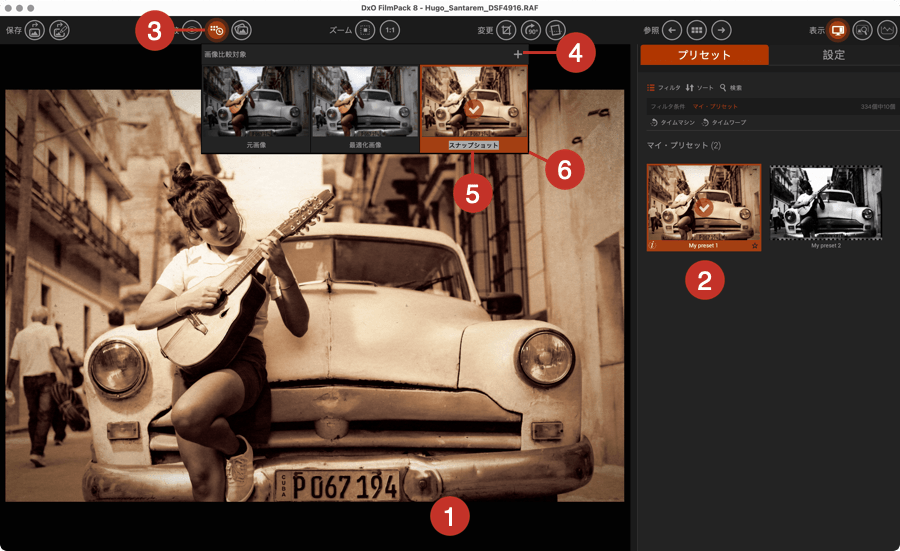Click the save-as-preset icon with pencil
Image resolution: width=900 pixels, height=551 pixels.
click(x=60, y=31)
